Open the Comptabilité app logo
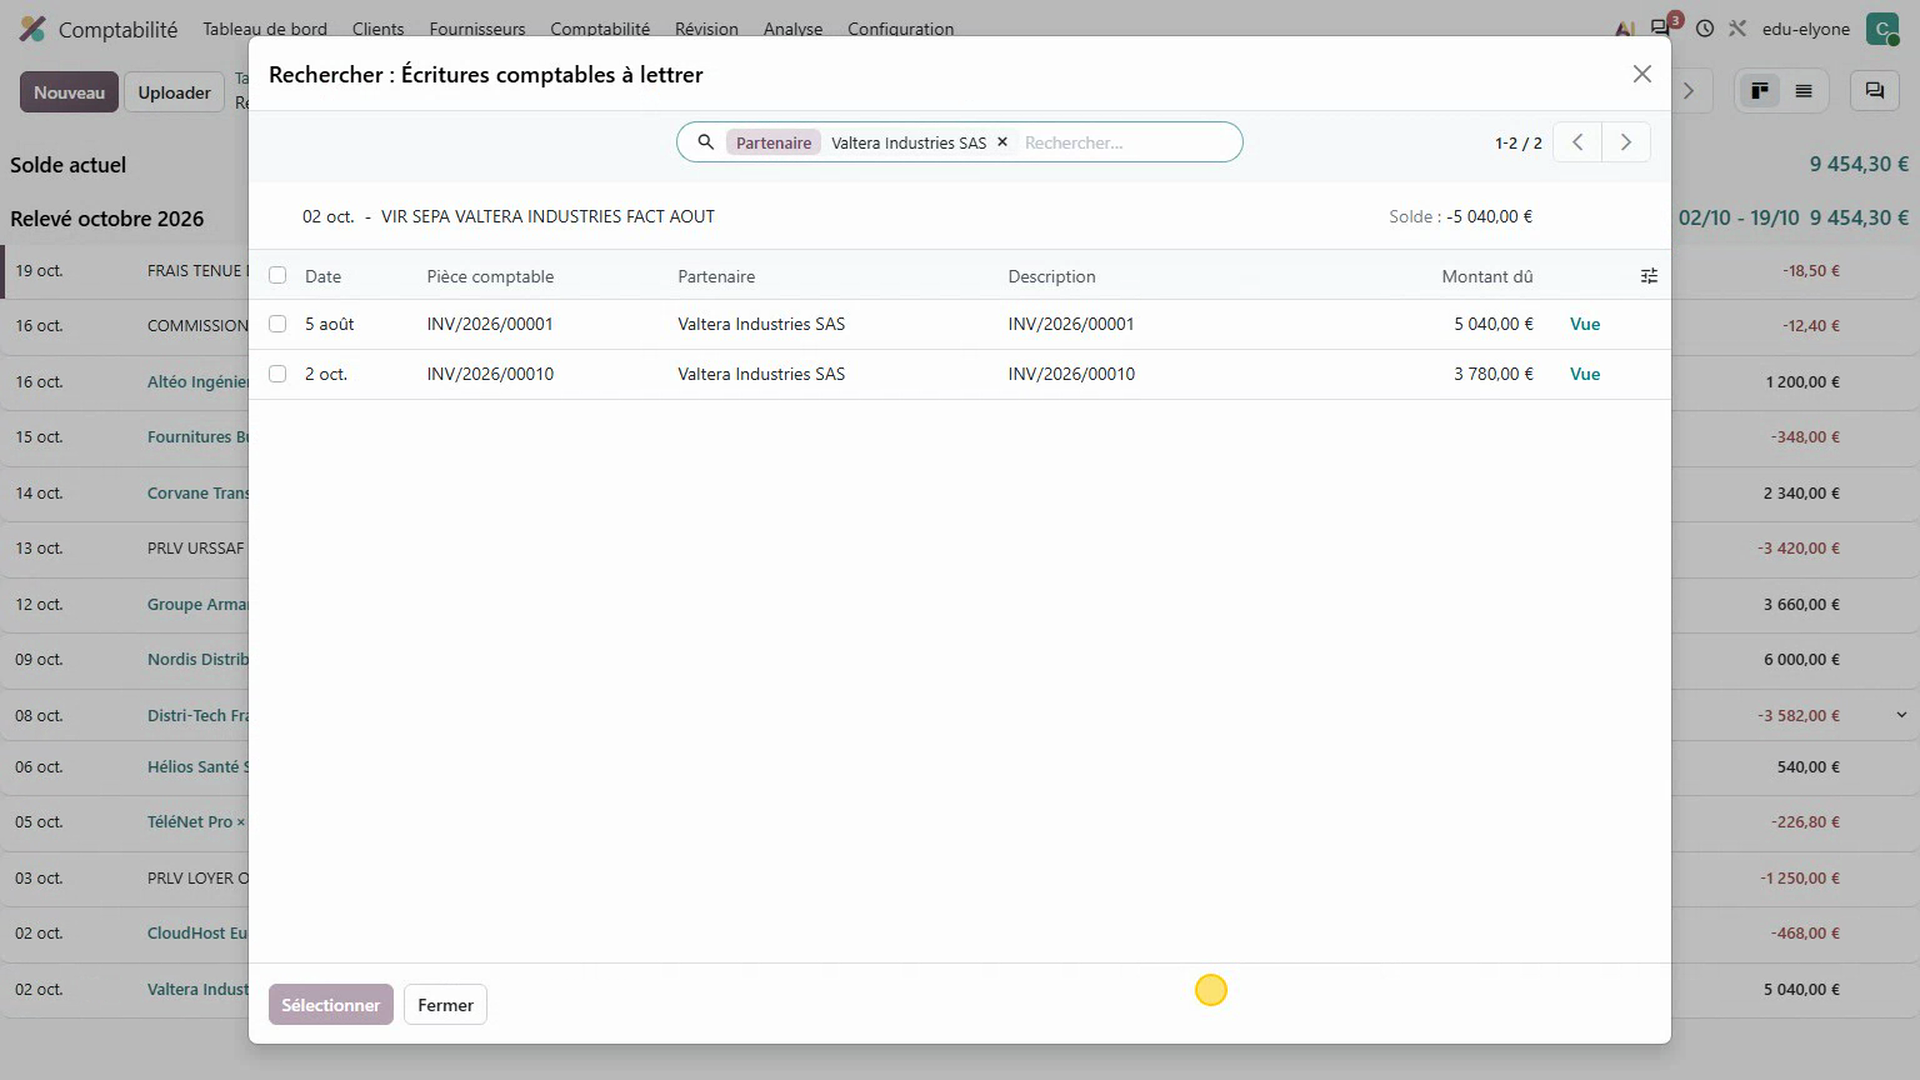Image resolution: width=1920 pixels, height=1080 pixels. (33, 29)
